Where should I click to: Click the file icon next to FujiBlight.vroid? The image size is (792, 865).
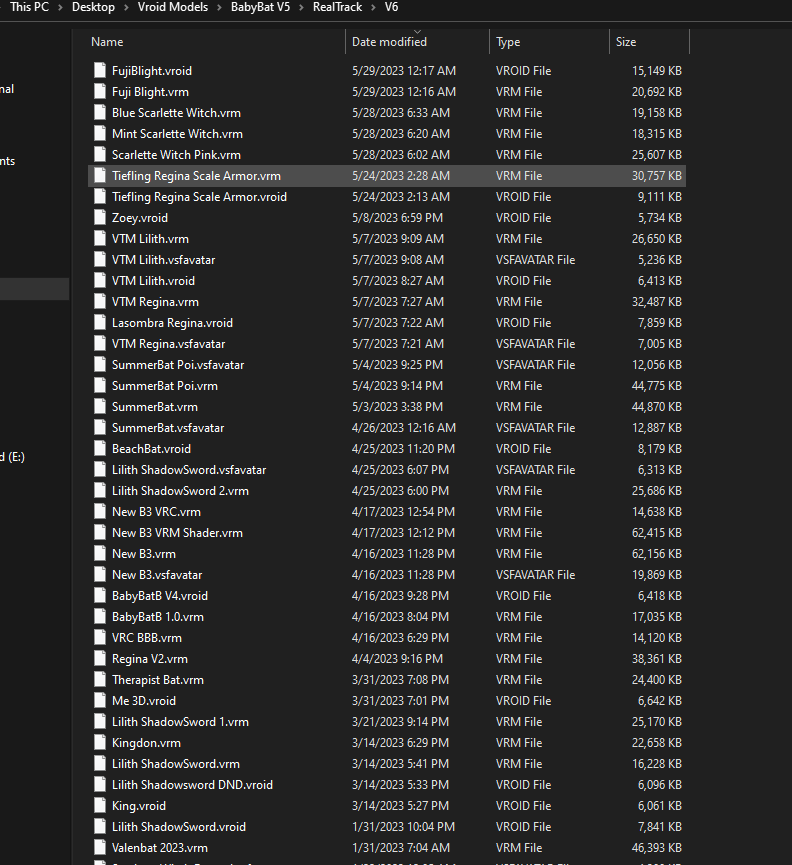click(x=99, y=71)
